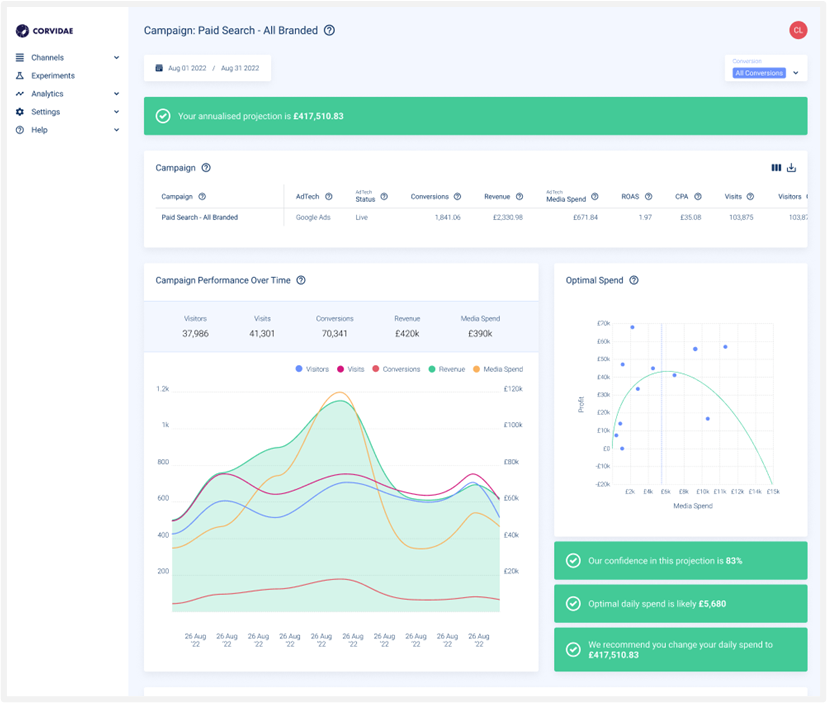This screenshot has height=703, width=827.
Task: Open help icon beside Campaign panel heading
Action: point(206,168)
